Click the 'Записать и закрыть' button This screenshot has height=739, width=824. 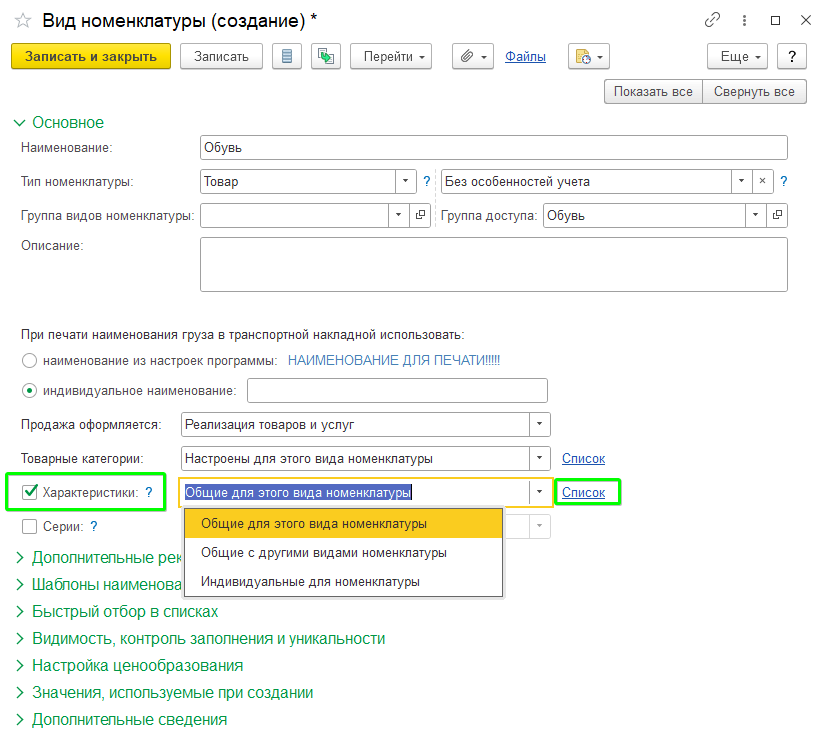pos(91,56)
